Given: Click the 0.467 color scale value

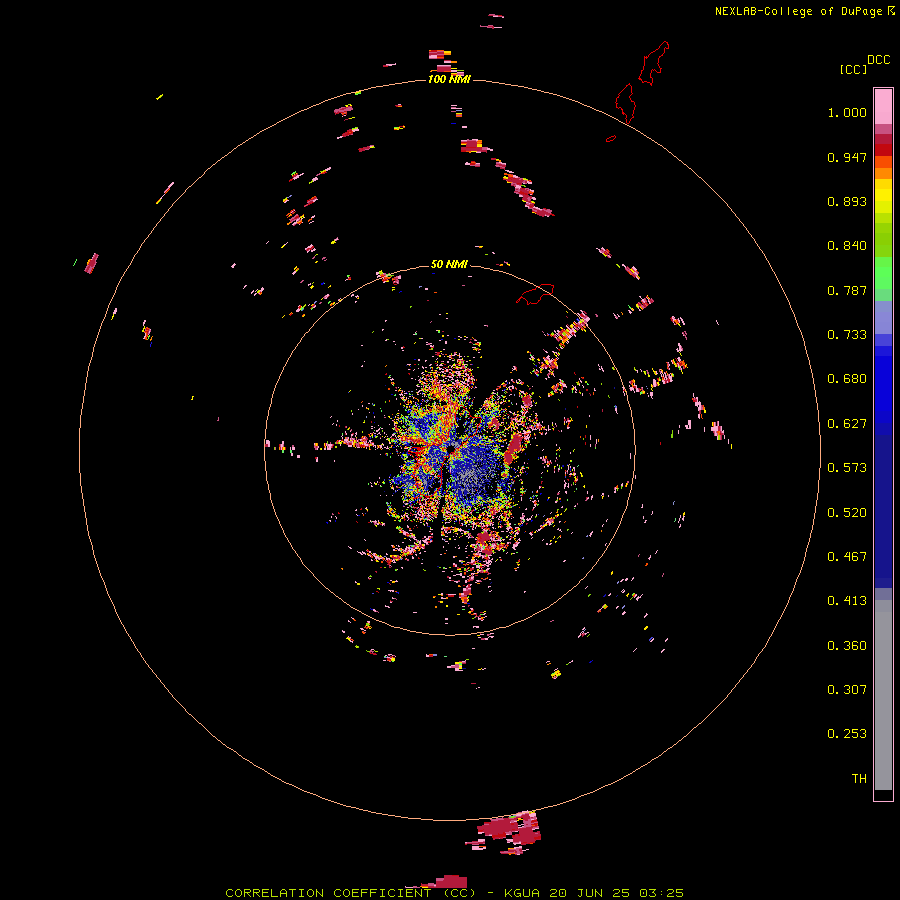Looking at the screenshot, I should click(x=847, y=557).
